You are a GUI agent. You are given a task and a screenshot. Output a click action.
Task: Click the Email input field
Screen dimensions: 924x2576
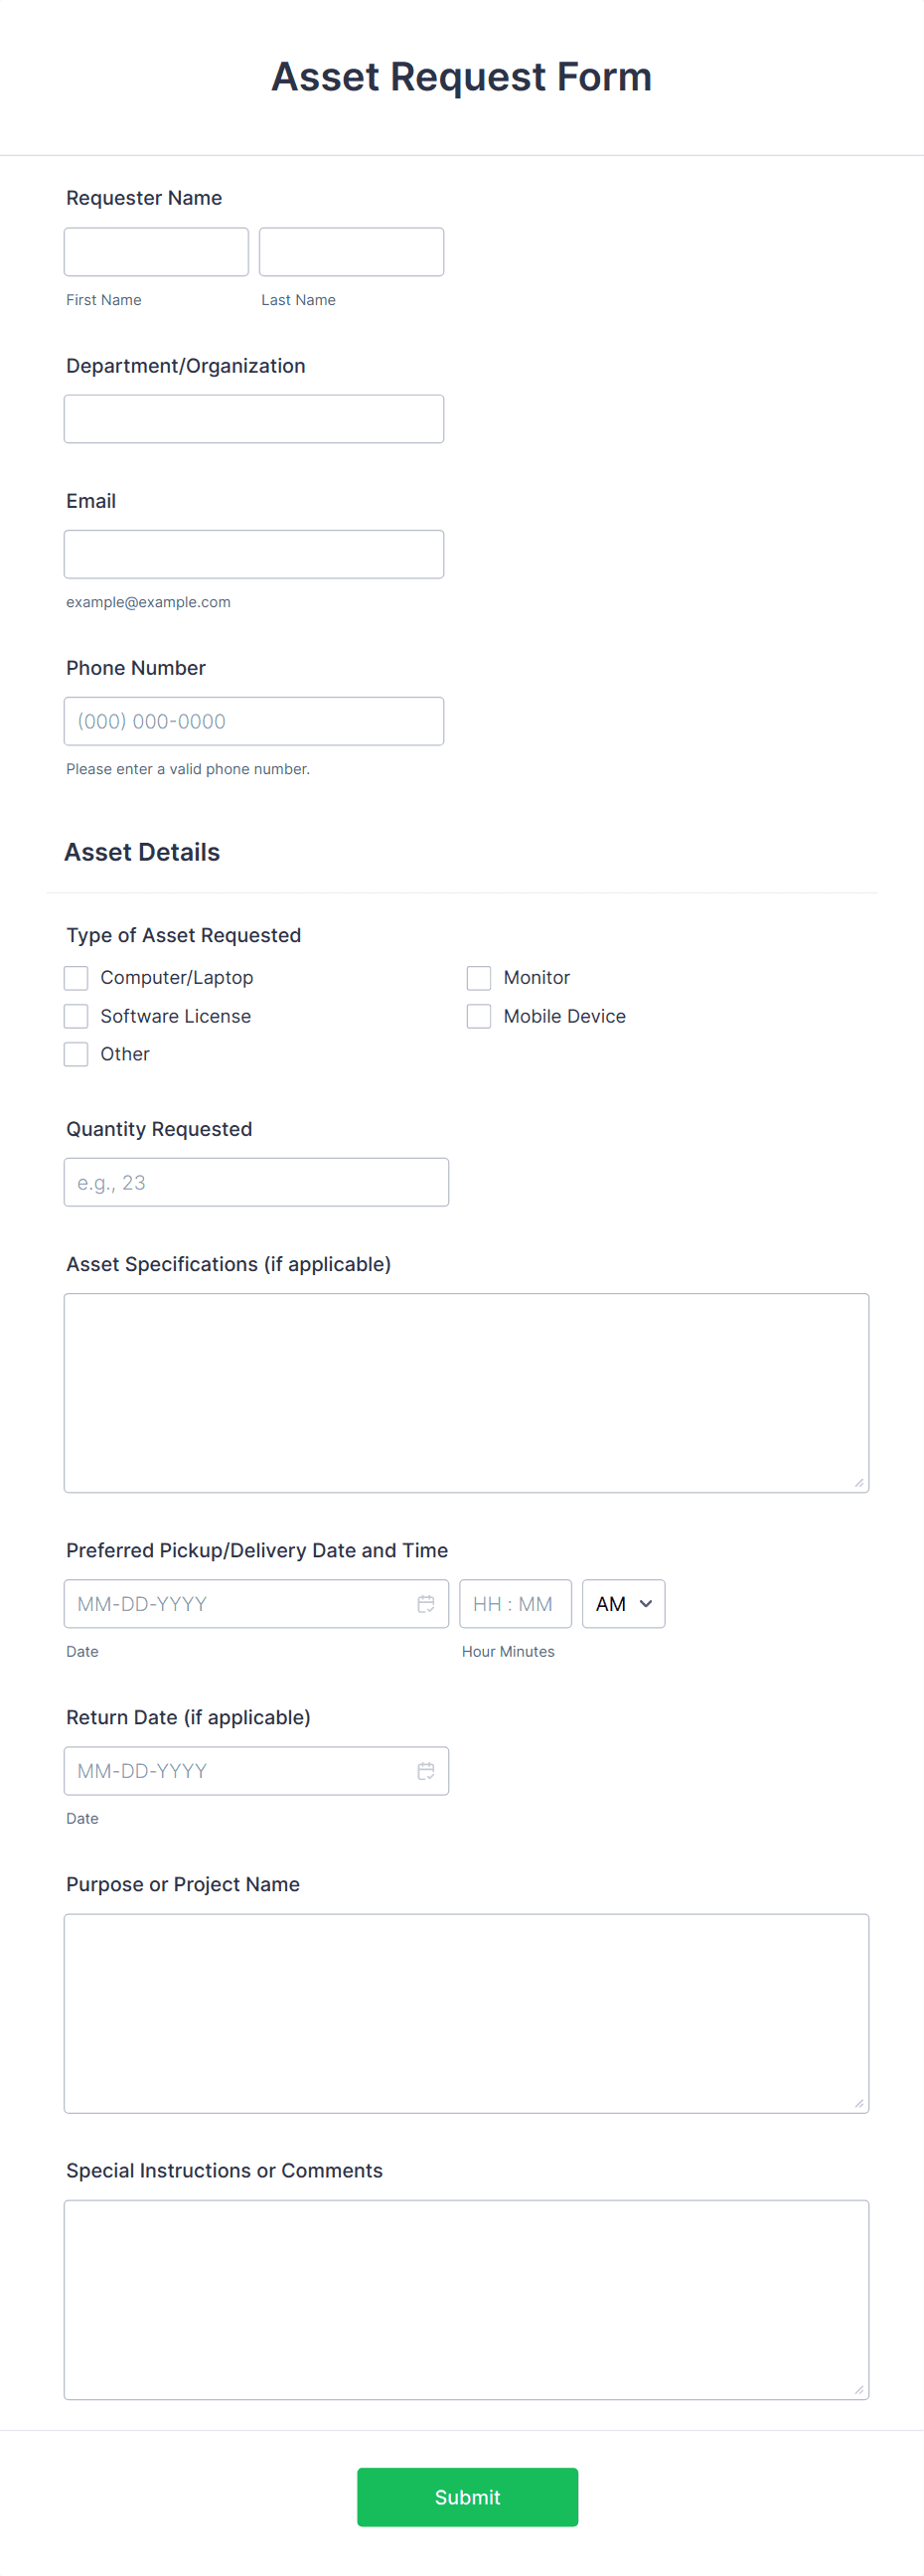coord(254,553)
